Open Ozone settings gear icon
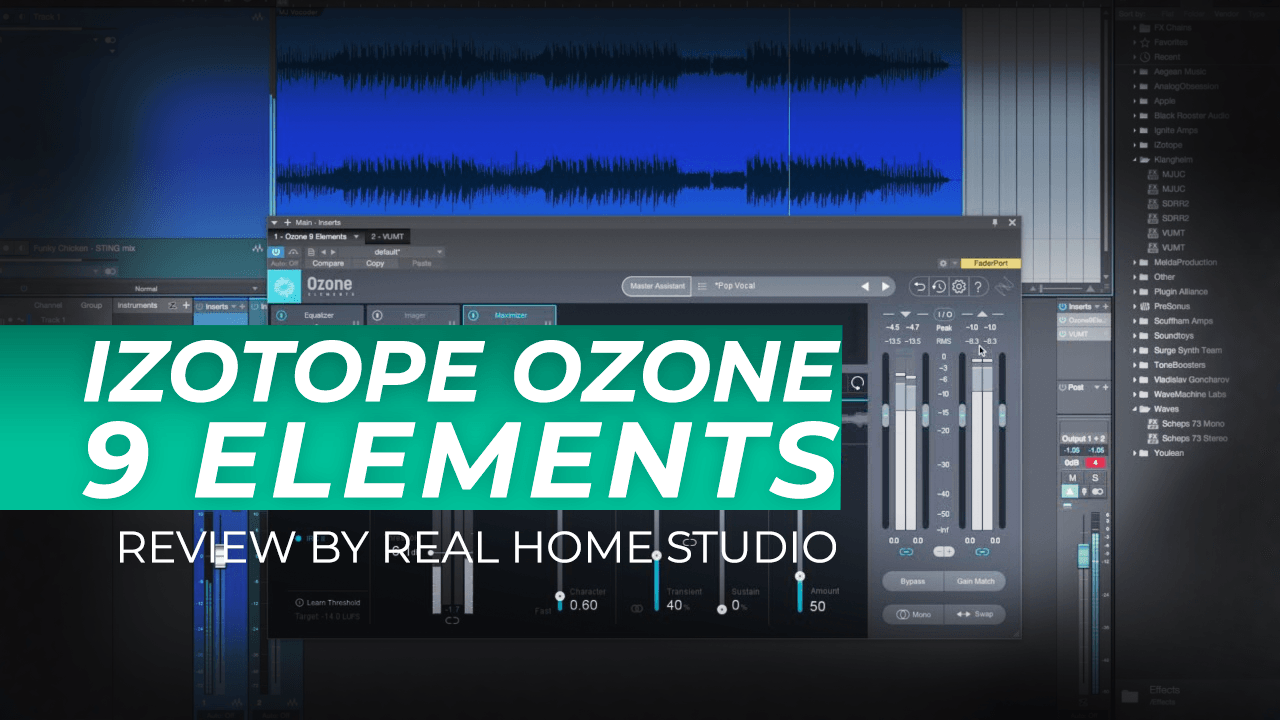Image resolution: width=1280 pixels, height=720 pixels. click(x=959, y=287)
